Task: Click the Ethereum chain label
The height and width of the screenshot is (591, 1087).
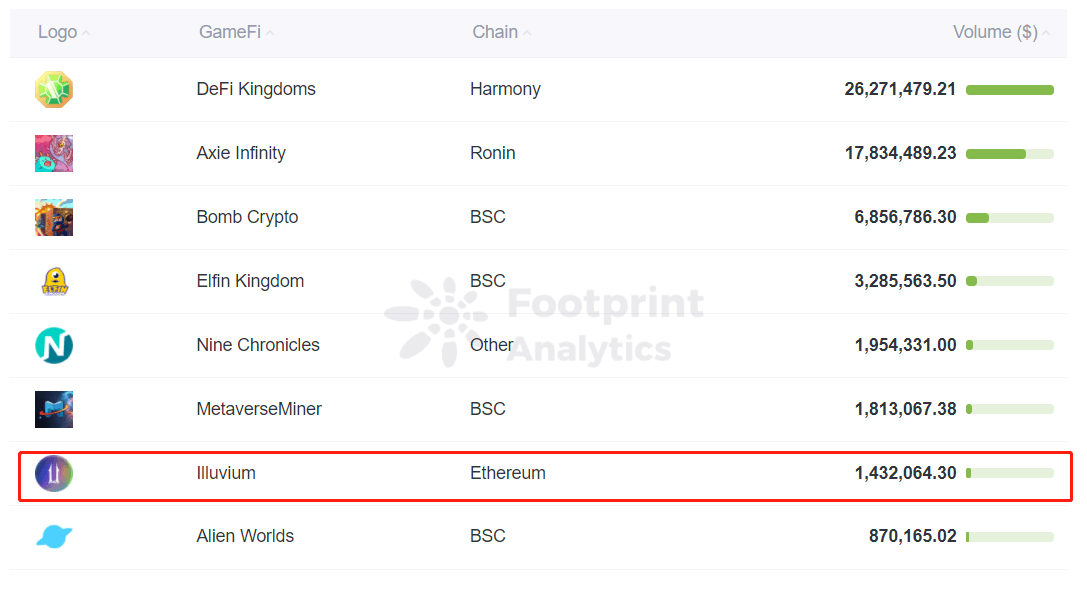Action: point(508,473)
